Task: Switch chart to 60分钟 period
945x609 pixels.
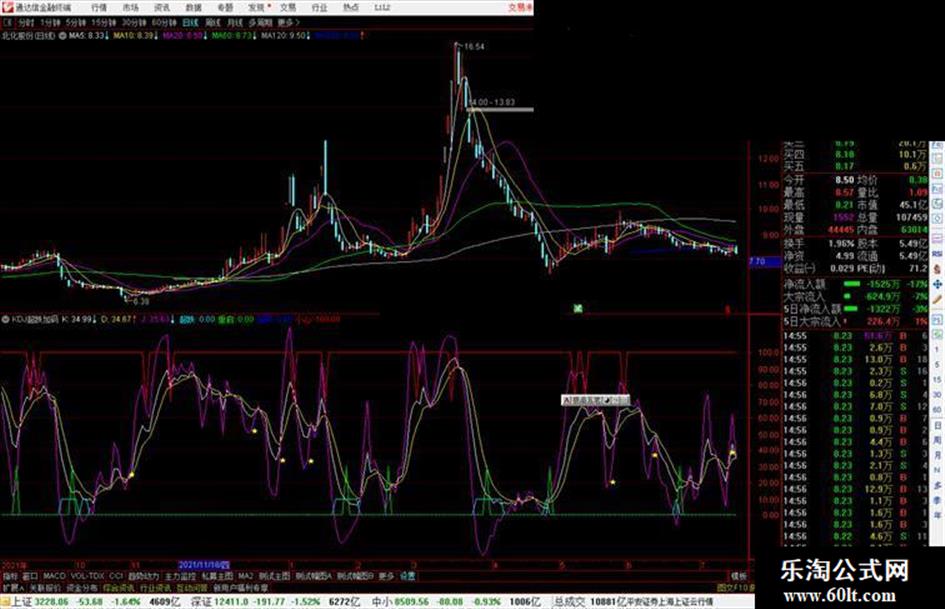Action: [164, 22]
